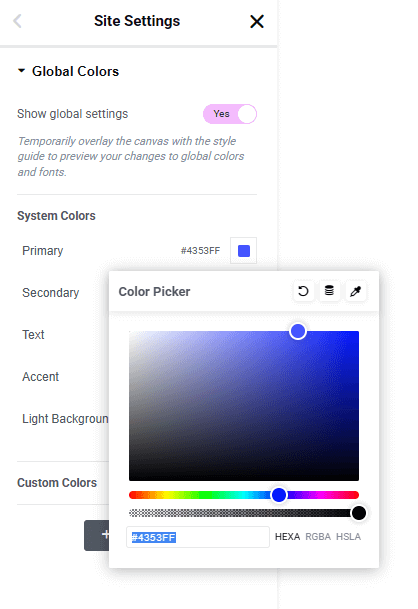Image resolution: width=418 pixels, height=609 pixels.
Task: Click the hue slider handle
Action: [x=279, y=495]
